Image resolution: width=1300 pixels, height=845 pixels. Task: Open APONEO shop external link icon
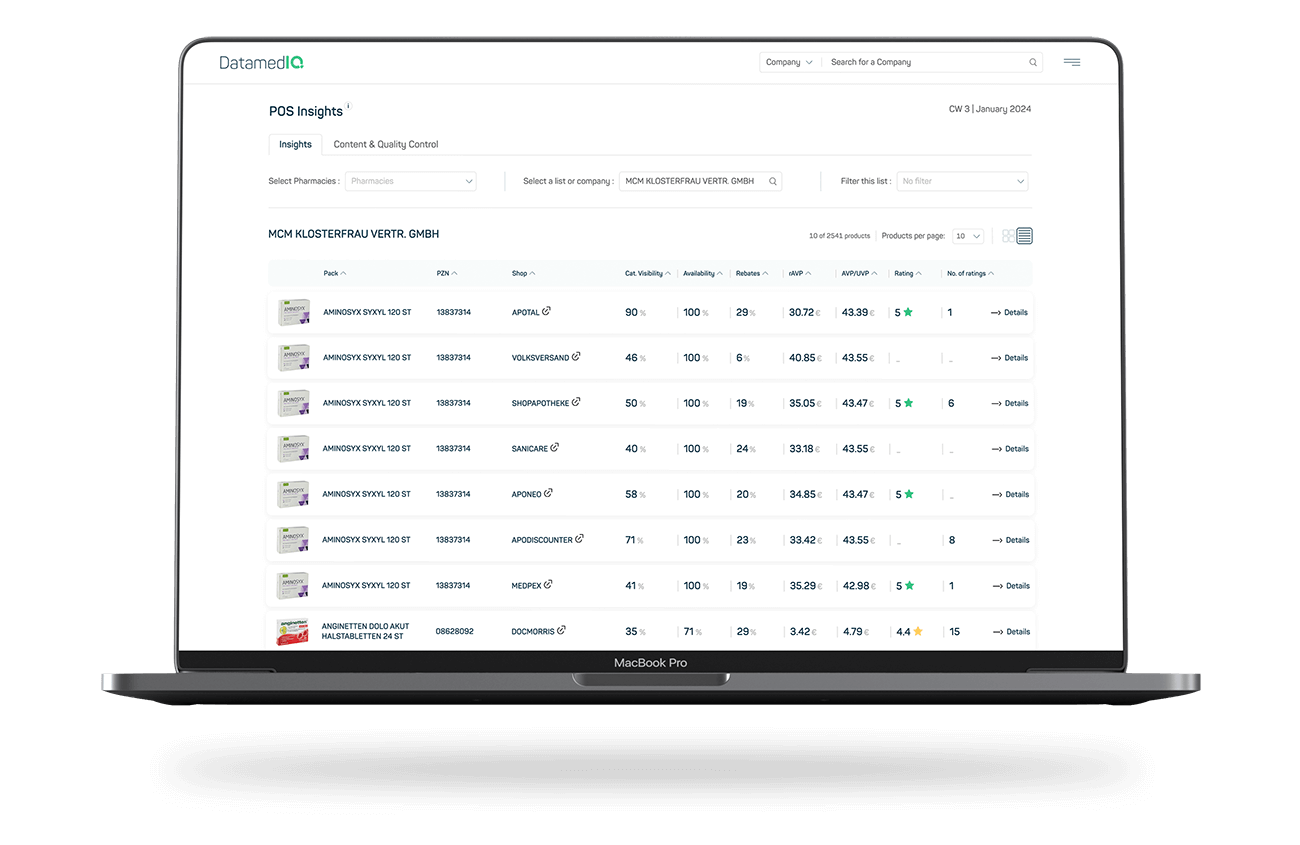point(548,493)
